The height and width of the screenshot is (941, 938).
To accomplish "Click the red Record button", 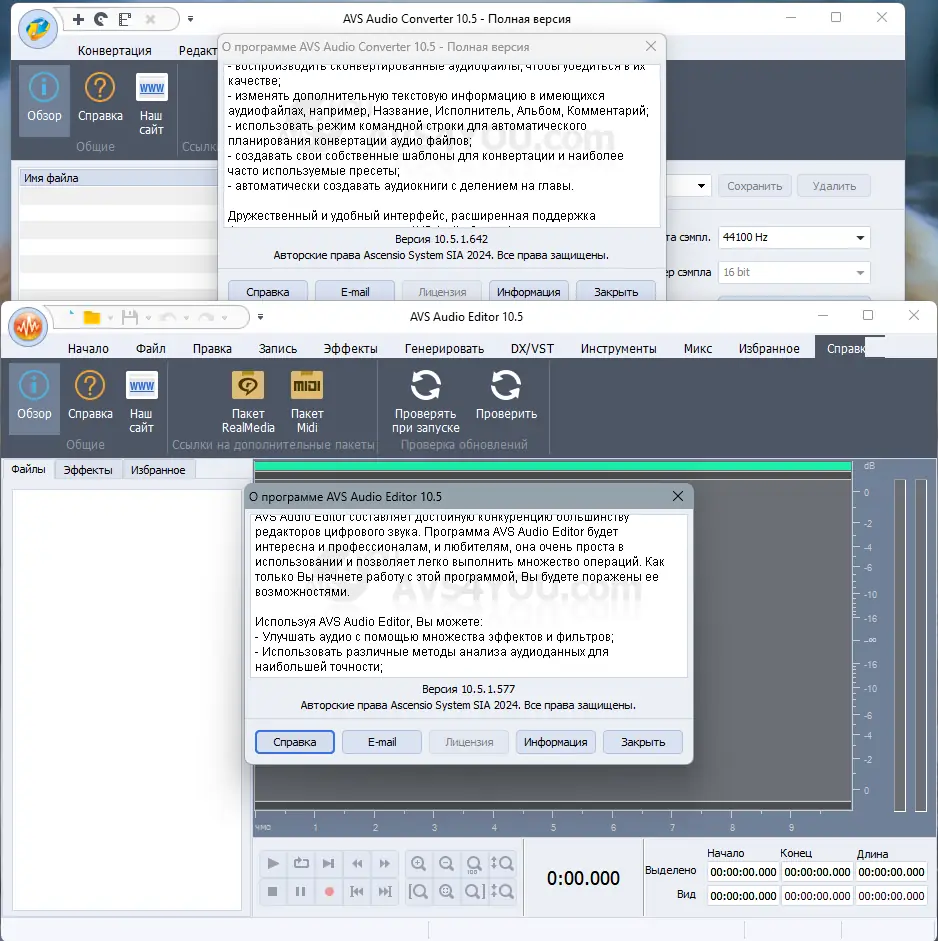I will click(329, 891).
